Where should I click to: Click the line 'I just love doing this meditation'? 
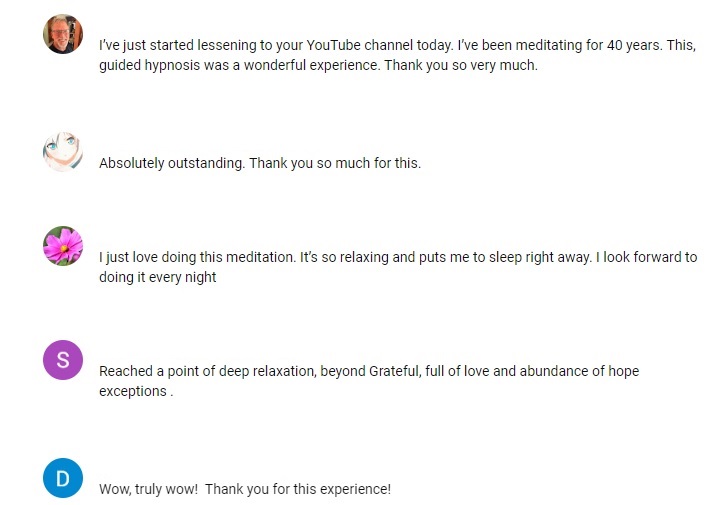coord(398,257)
